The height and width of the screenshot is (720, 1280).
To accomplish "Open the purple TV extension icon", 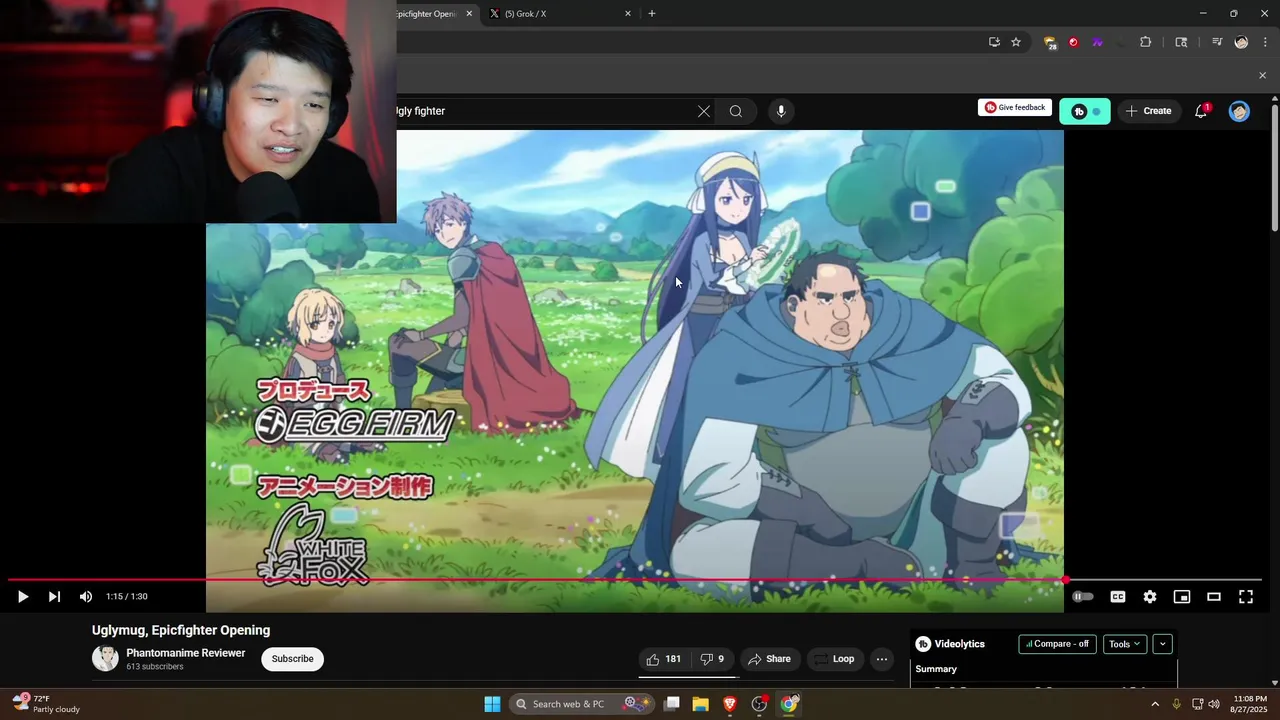I will pyautogui.click(x=1097, y=42).
